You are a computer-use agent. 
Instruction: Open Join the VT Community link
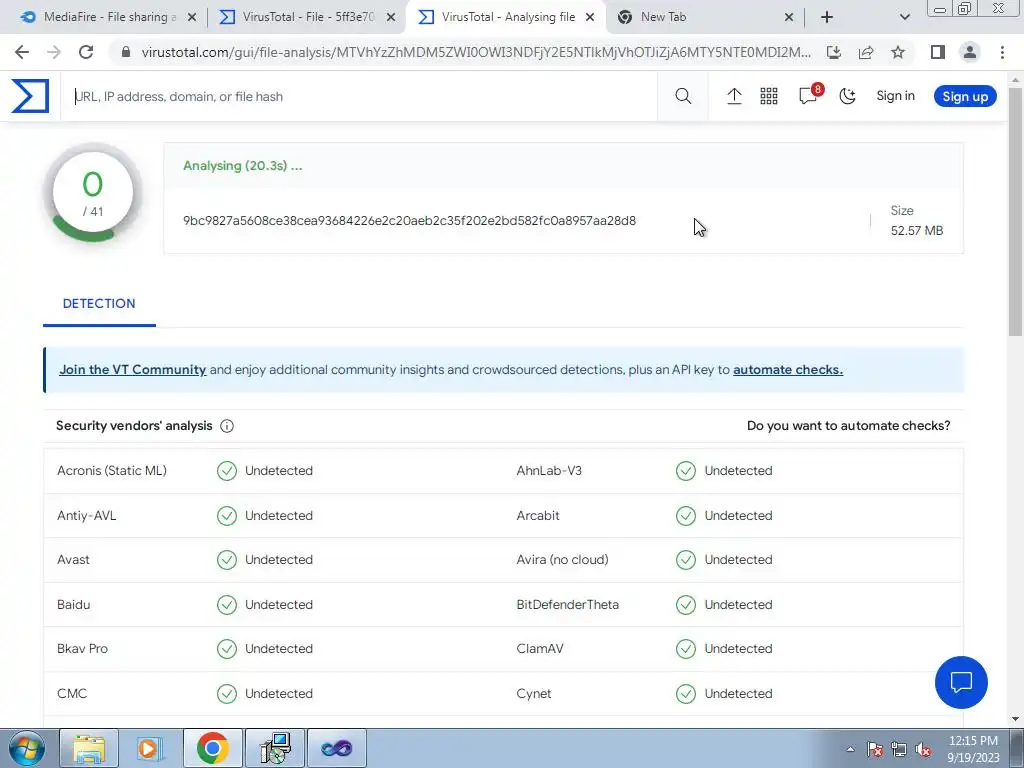coord(133,370)
